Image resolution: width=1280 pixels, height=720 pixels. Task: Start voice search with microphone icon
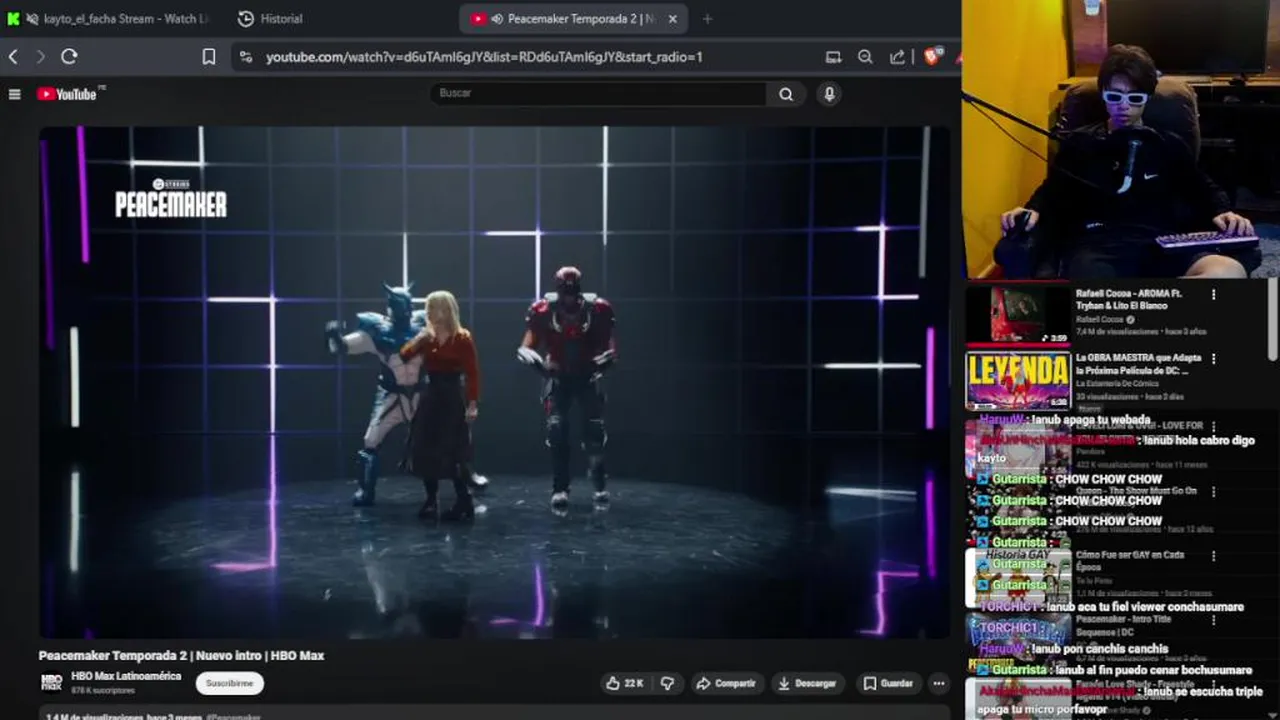(829, 94)
